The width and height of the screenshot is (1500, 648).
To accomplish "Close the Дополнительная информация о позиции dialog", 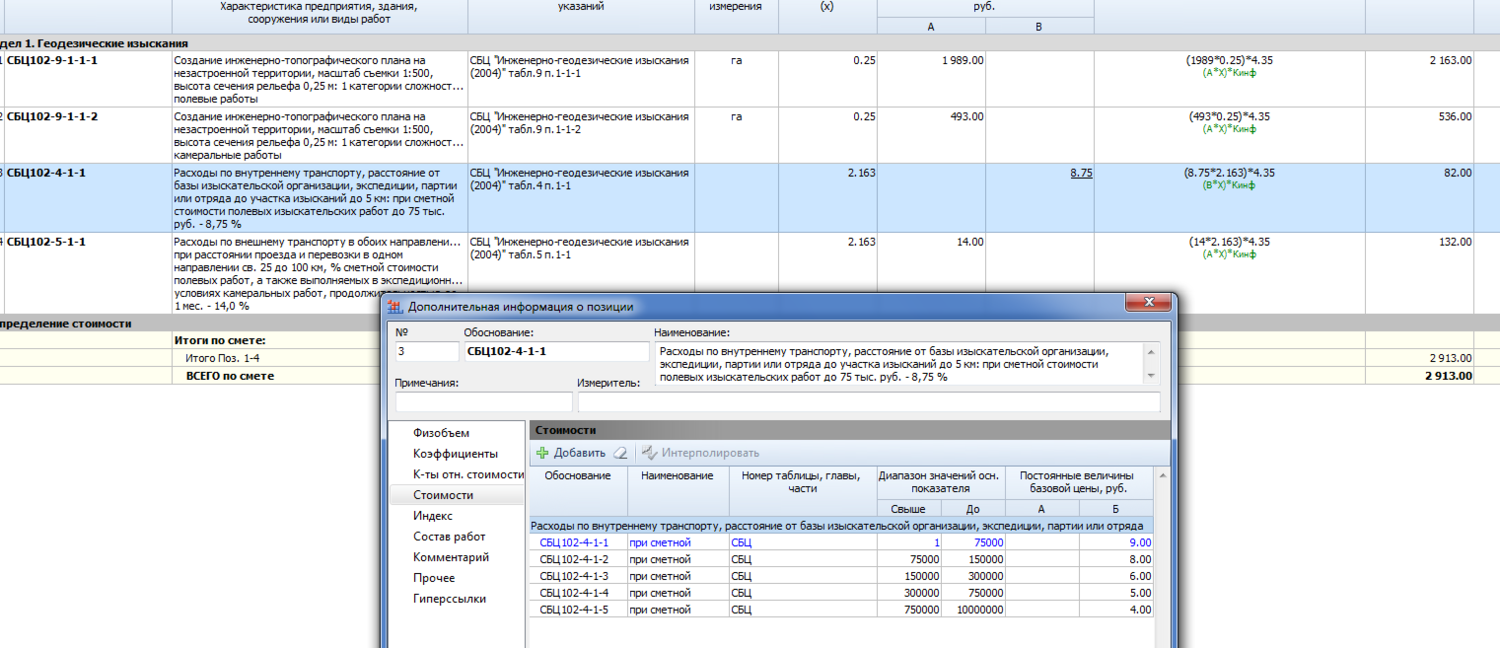I will 1148,303.
